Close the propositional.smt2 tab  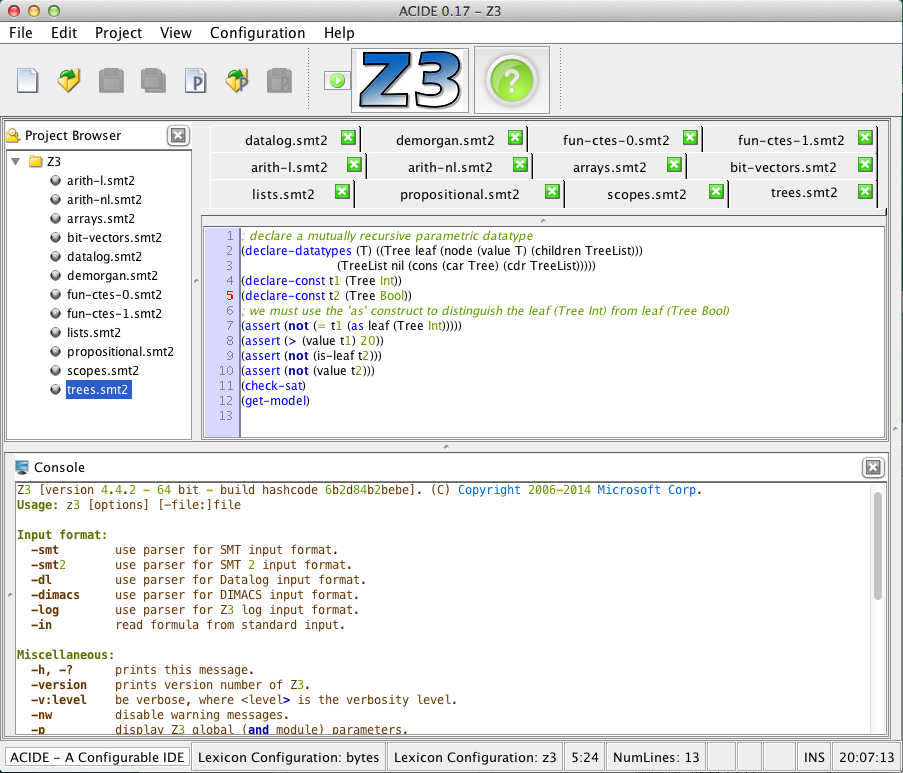point(552,192)
